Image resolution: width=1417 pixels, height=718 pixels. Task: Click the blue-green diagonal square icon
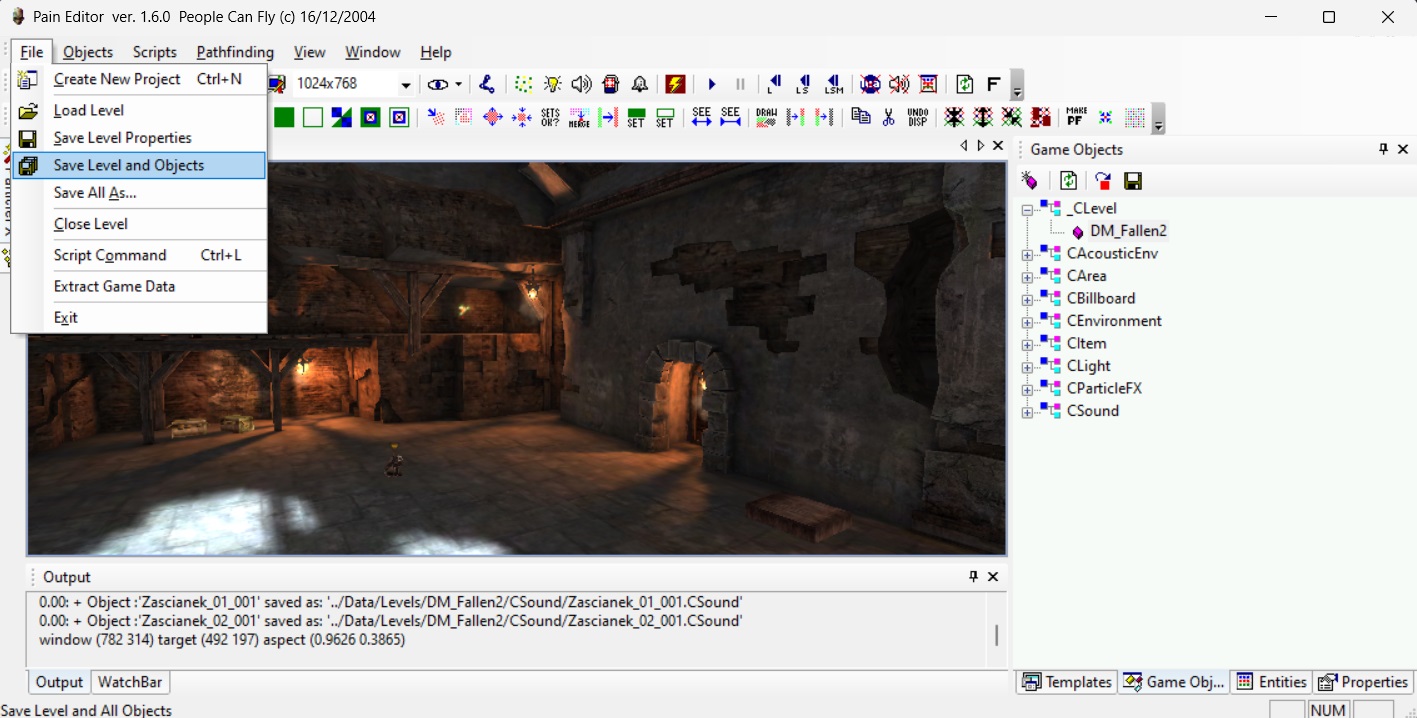[x=342, y=117]
